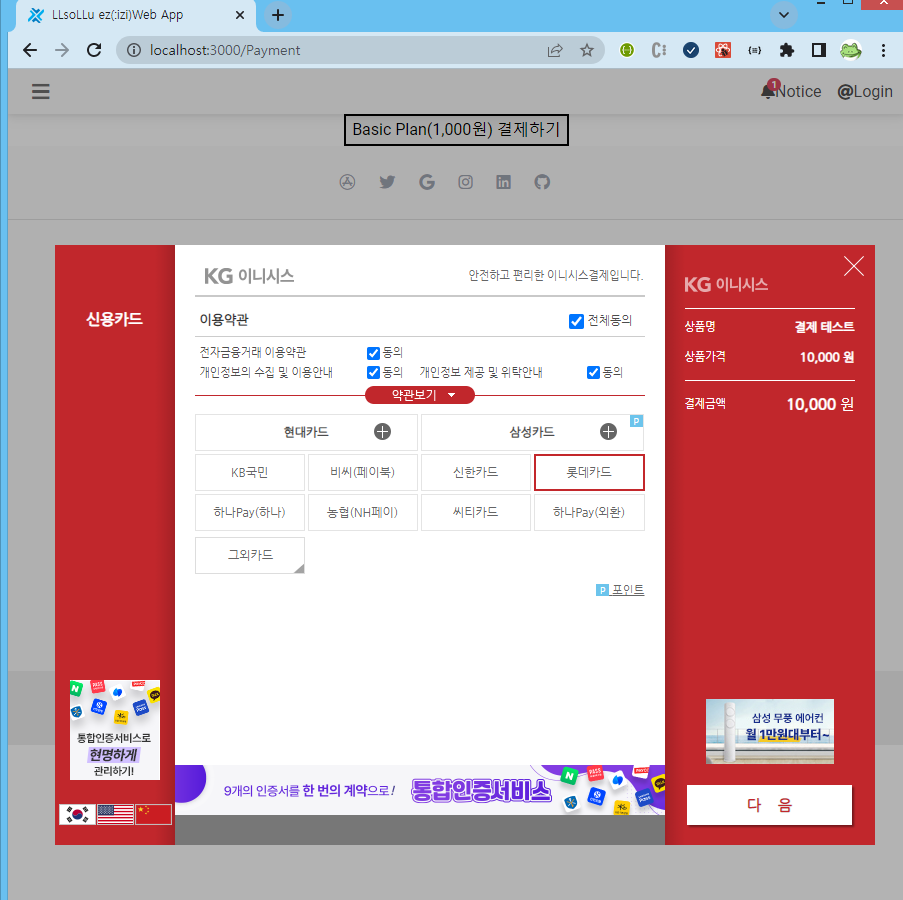Open the GitHub footer icon

542,182
